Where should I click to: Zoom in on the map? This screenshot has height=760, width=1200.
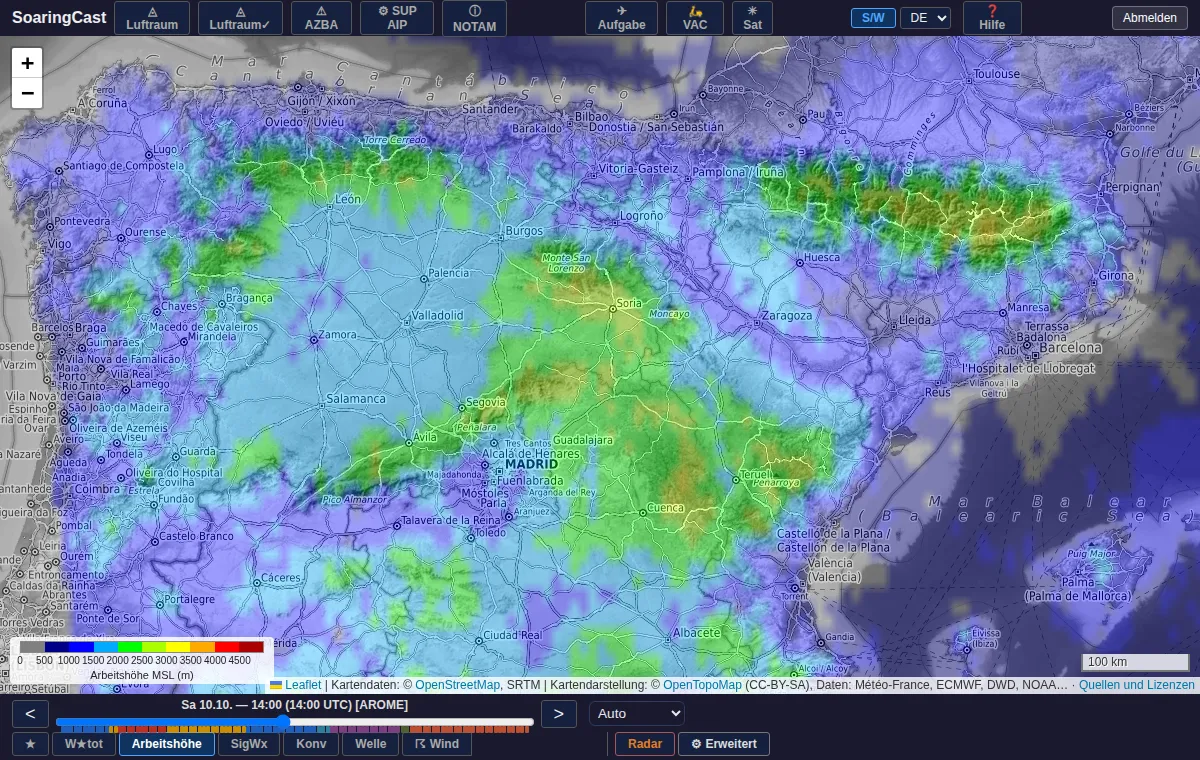coord(27,63)
